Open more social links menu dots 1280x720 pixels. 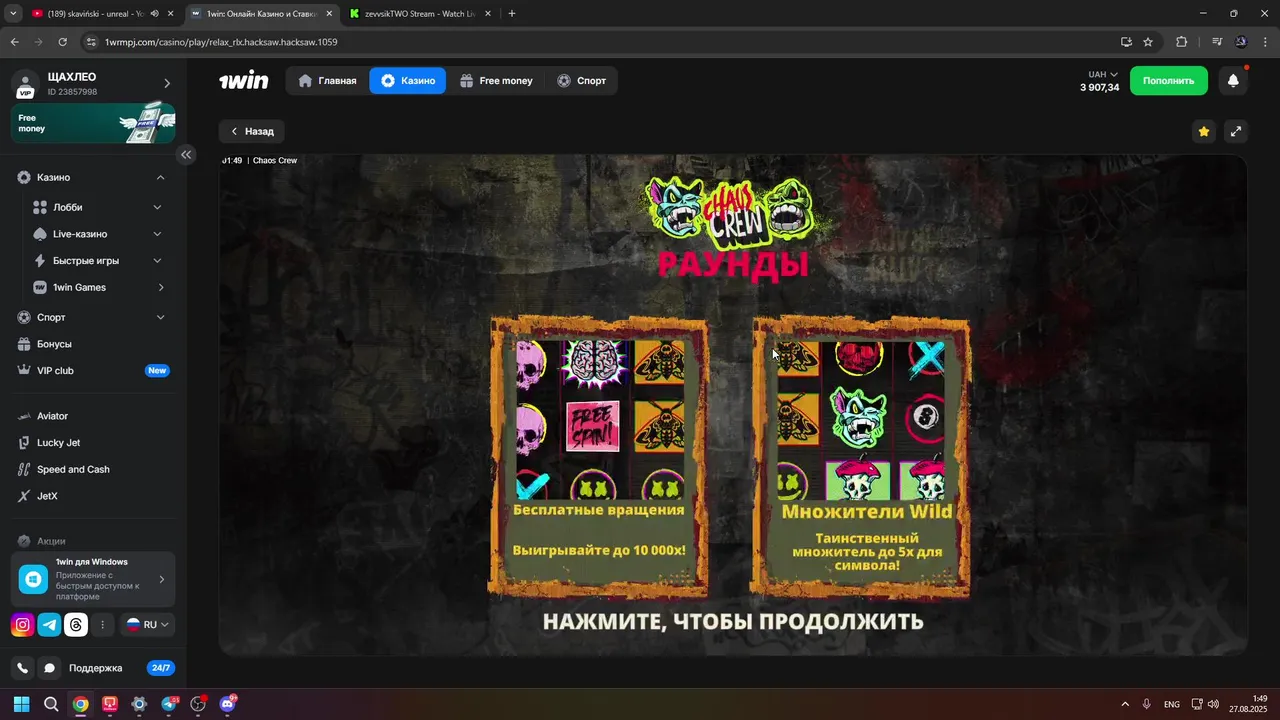coord(102,625)
